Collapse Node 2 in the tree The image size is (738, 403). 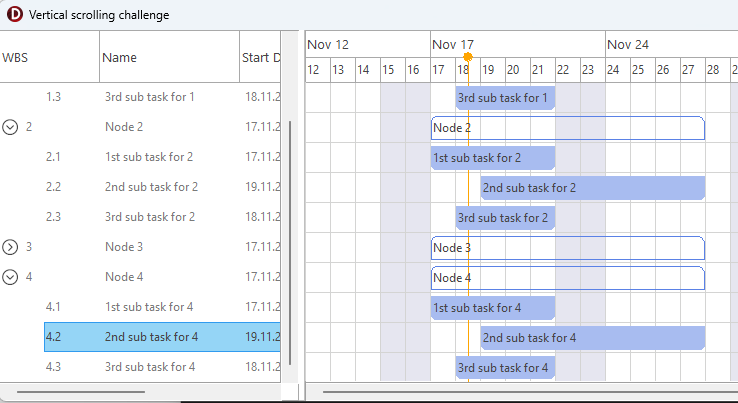(11, 127)
